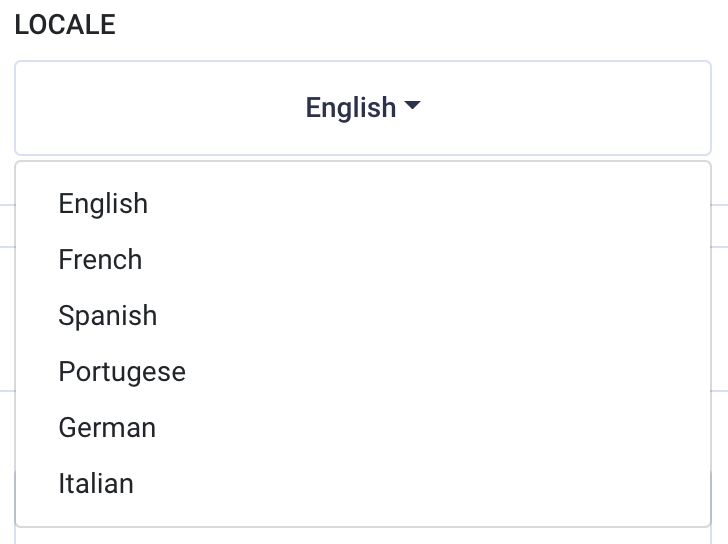Toggle the locale selector showing English
Viewport: 728px width, 544px height.
(362, 108)
